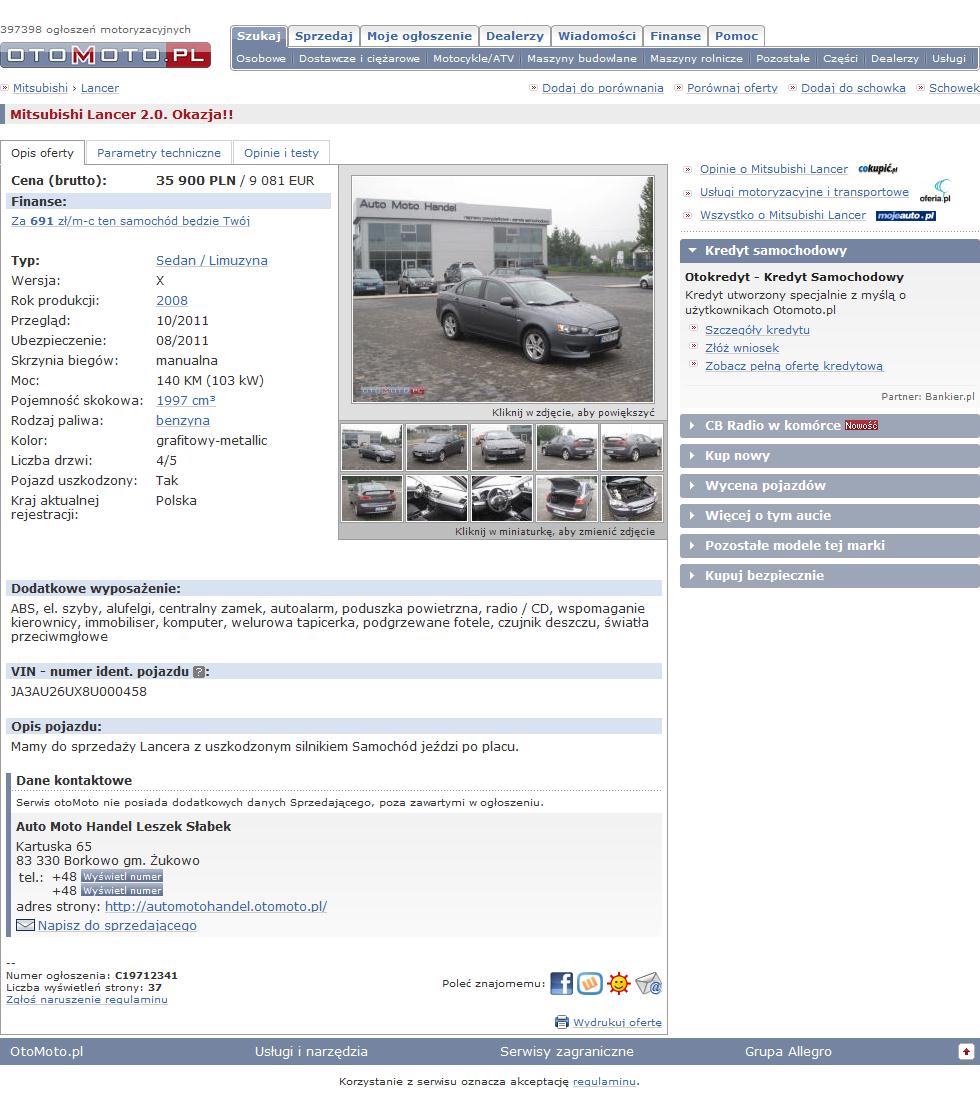Select the open trunk thumbnail
The image size is (980, 1107).
pyautogui.click(x=567, y=498)
